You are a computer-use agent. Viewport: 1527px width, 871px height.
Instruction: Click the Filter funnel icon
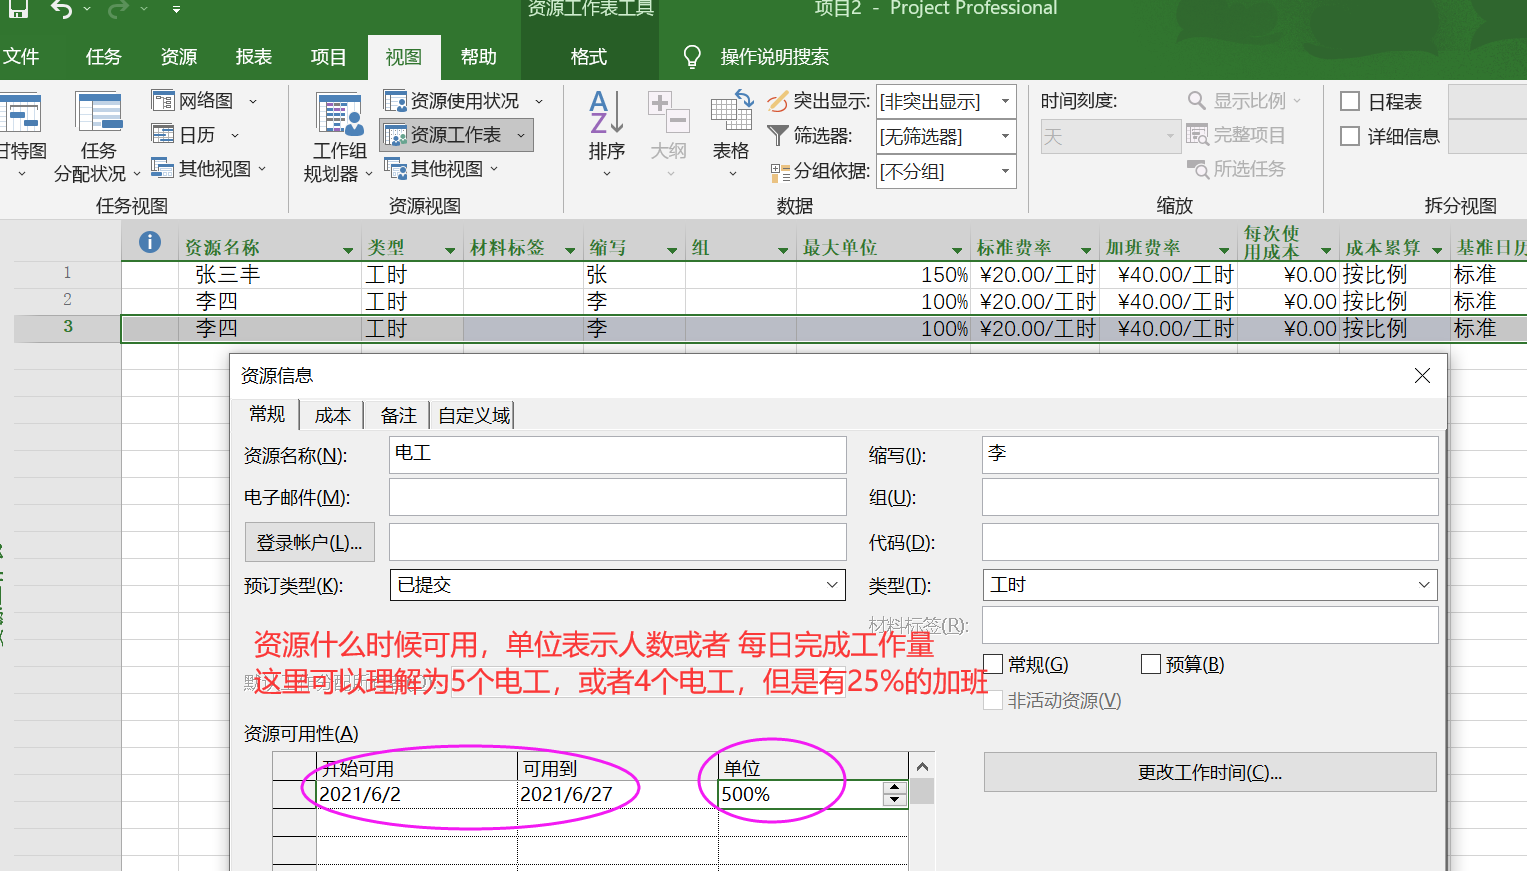pyautogui.click(x=777, y=135)
